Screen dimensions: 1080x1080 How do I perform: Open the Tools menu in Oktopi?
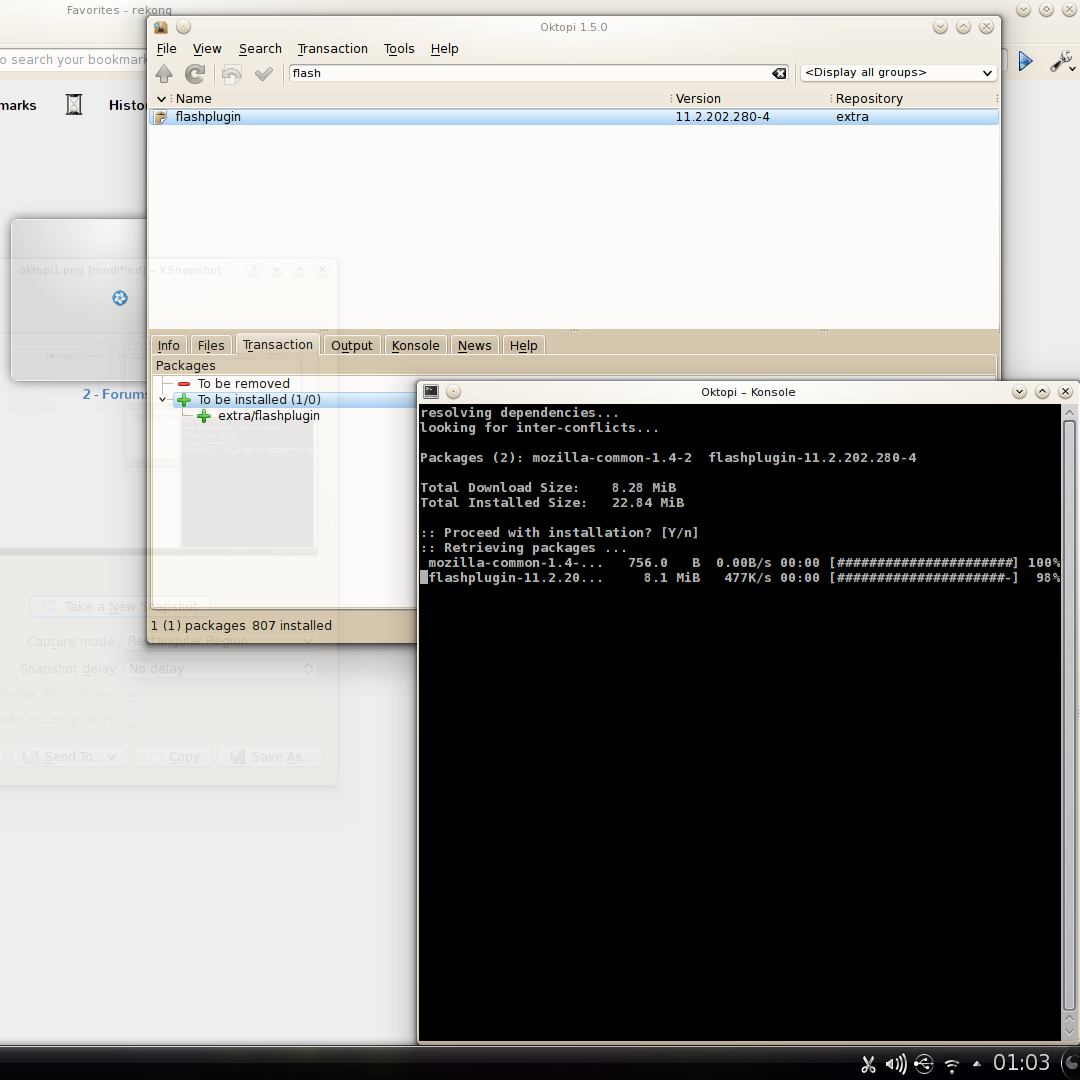399,49
